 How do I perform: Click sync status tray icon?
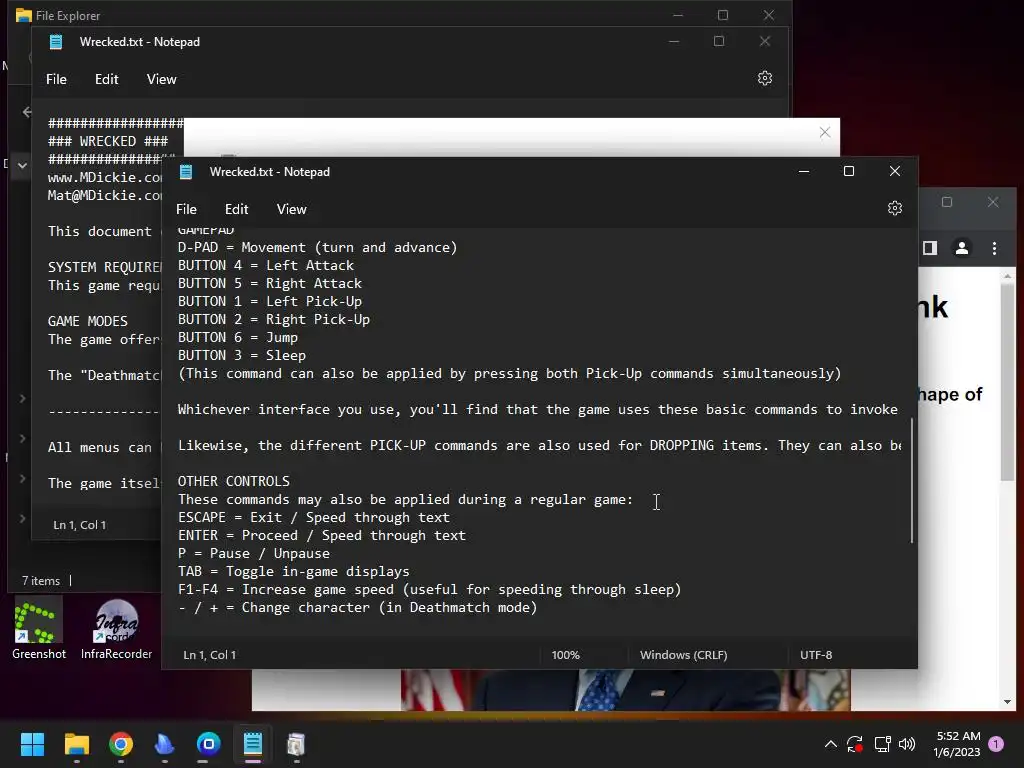click(x=855, y=744)
